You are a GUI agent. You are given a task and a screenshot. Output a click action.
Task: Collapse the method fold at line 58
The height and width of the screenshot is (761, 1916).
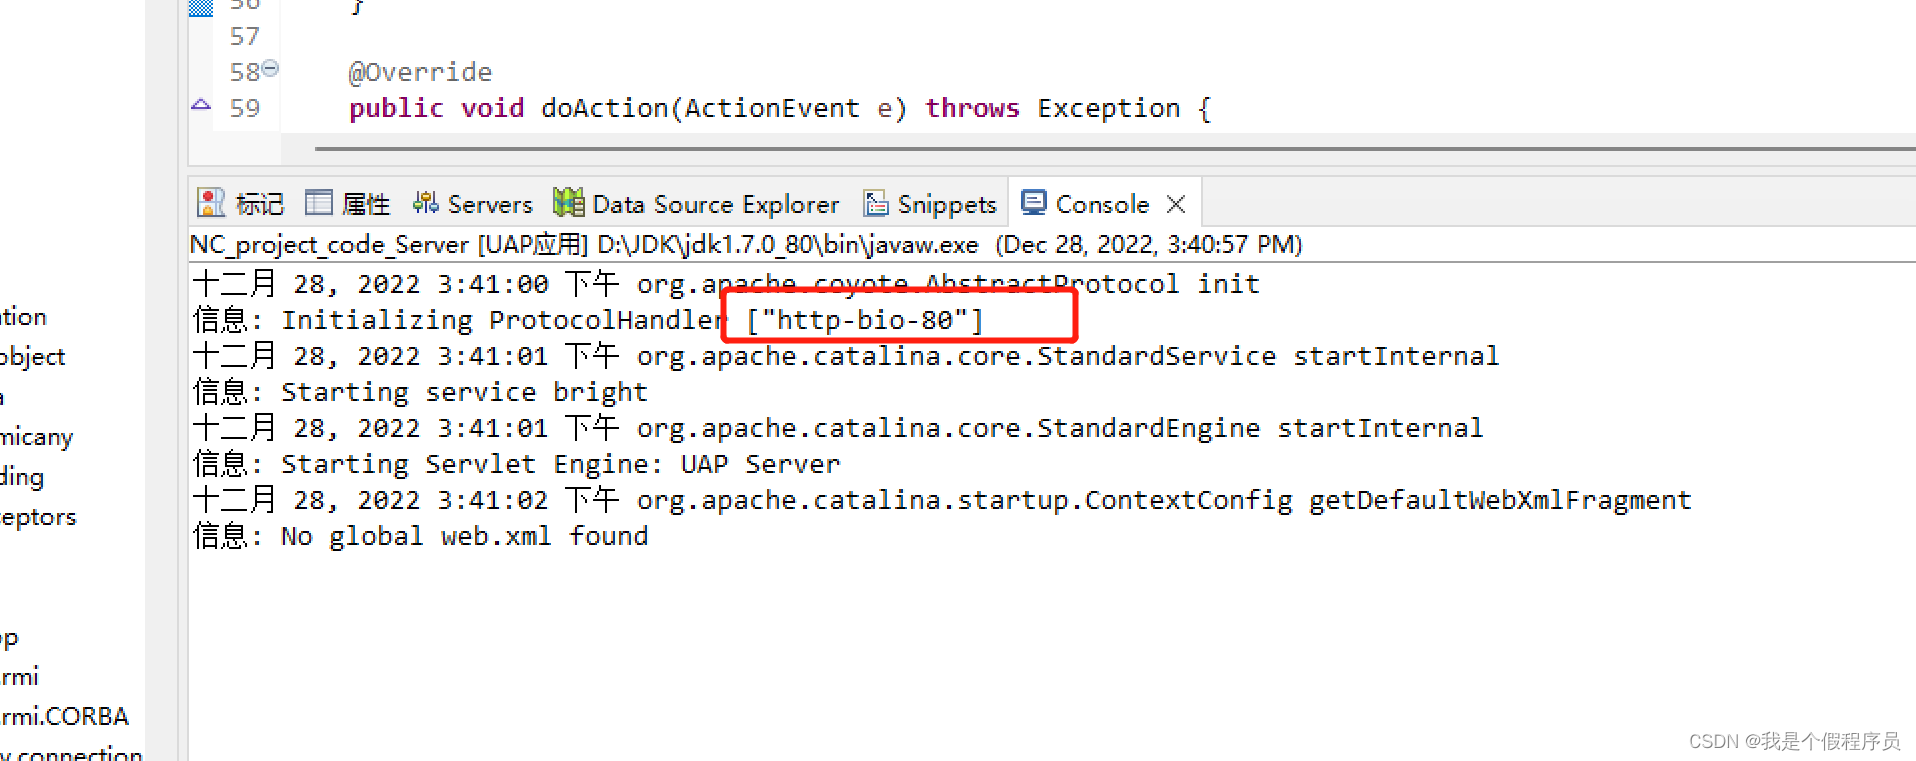click(x=270, y=68)
